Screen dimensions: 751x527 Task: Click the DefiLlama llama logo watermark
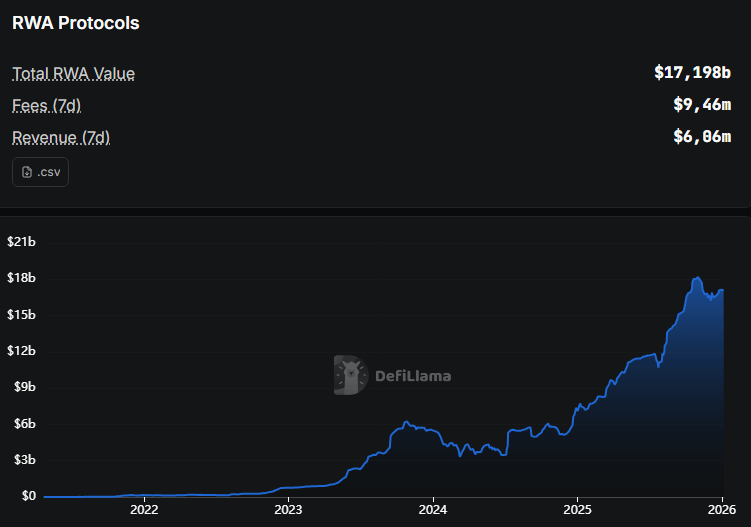click(350, 375)
